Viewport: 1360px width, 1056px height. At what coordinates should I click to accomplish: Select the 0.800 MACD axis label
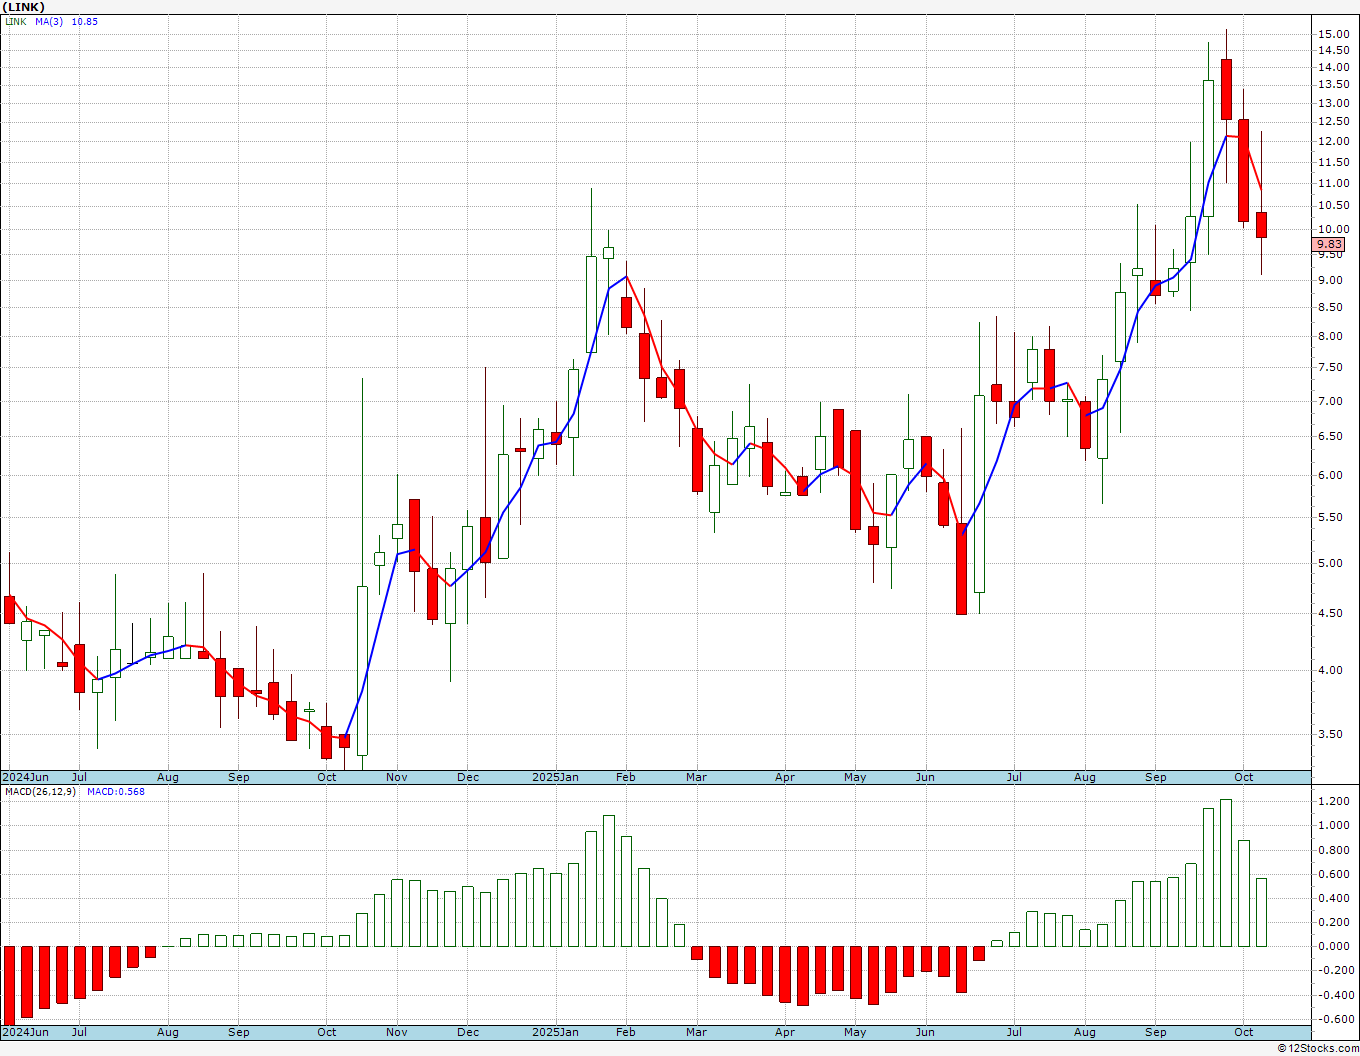pyautogui.click(x=1333, y=851)
